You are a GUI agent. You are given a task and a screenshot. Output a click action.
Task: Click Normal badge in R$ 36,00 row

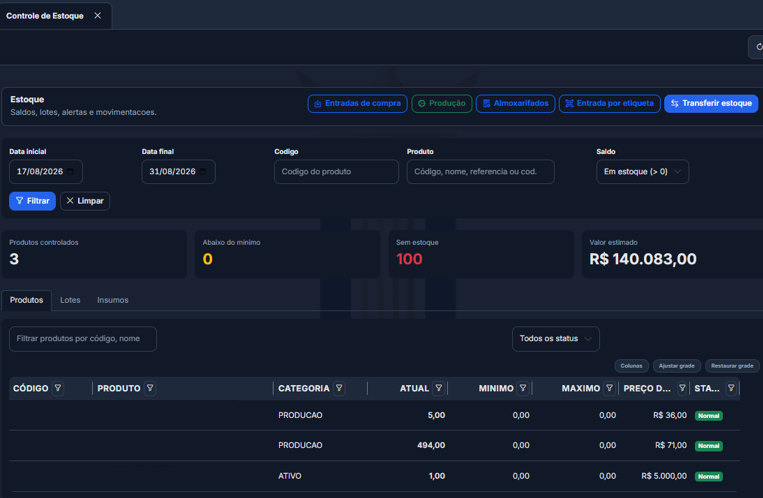point(708,416)
